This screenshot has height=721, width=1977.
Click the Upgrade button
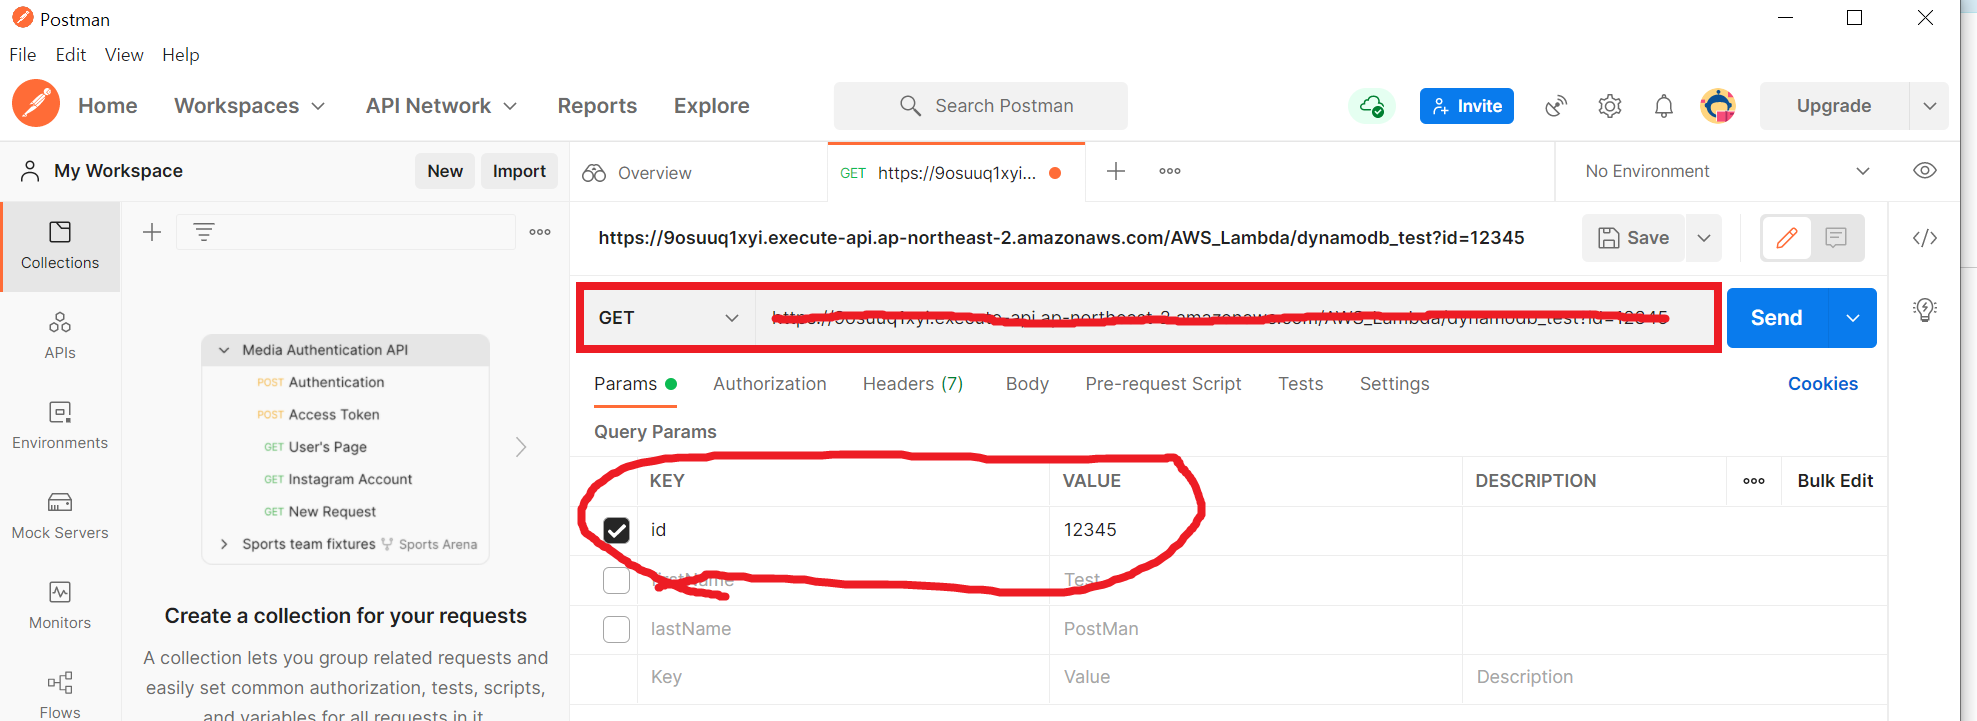point(1834,106)
